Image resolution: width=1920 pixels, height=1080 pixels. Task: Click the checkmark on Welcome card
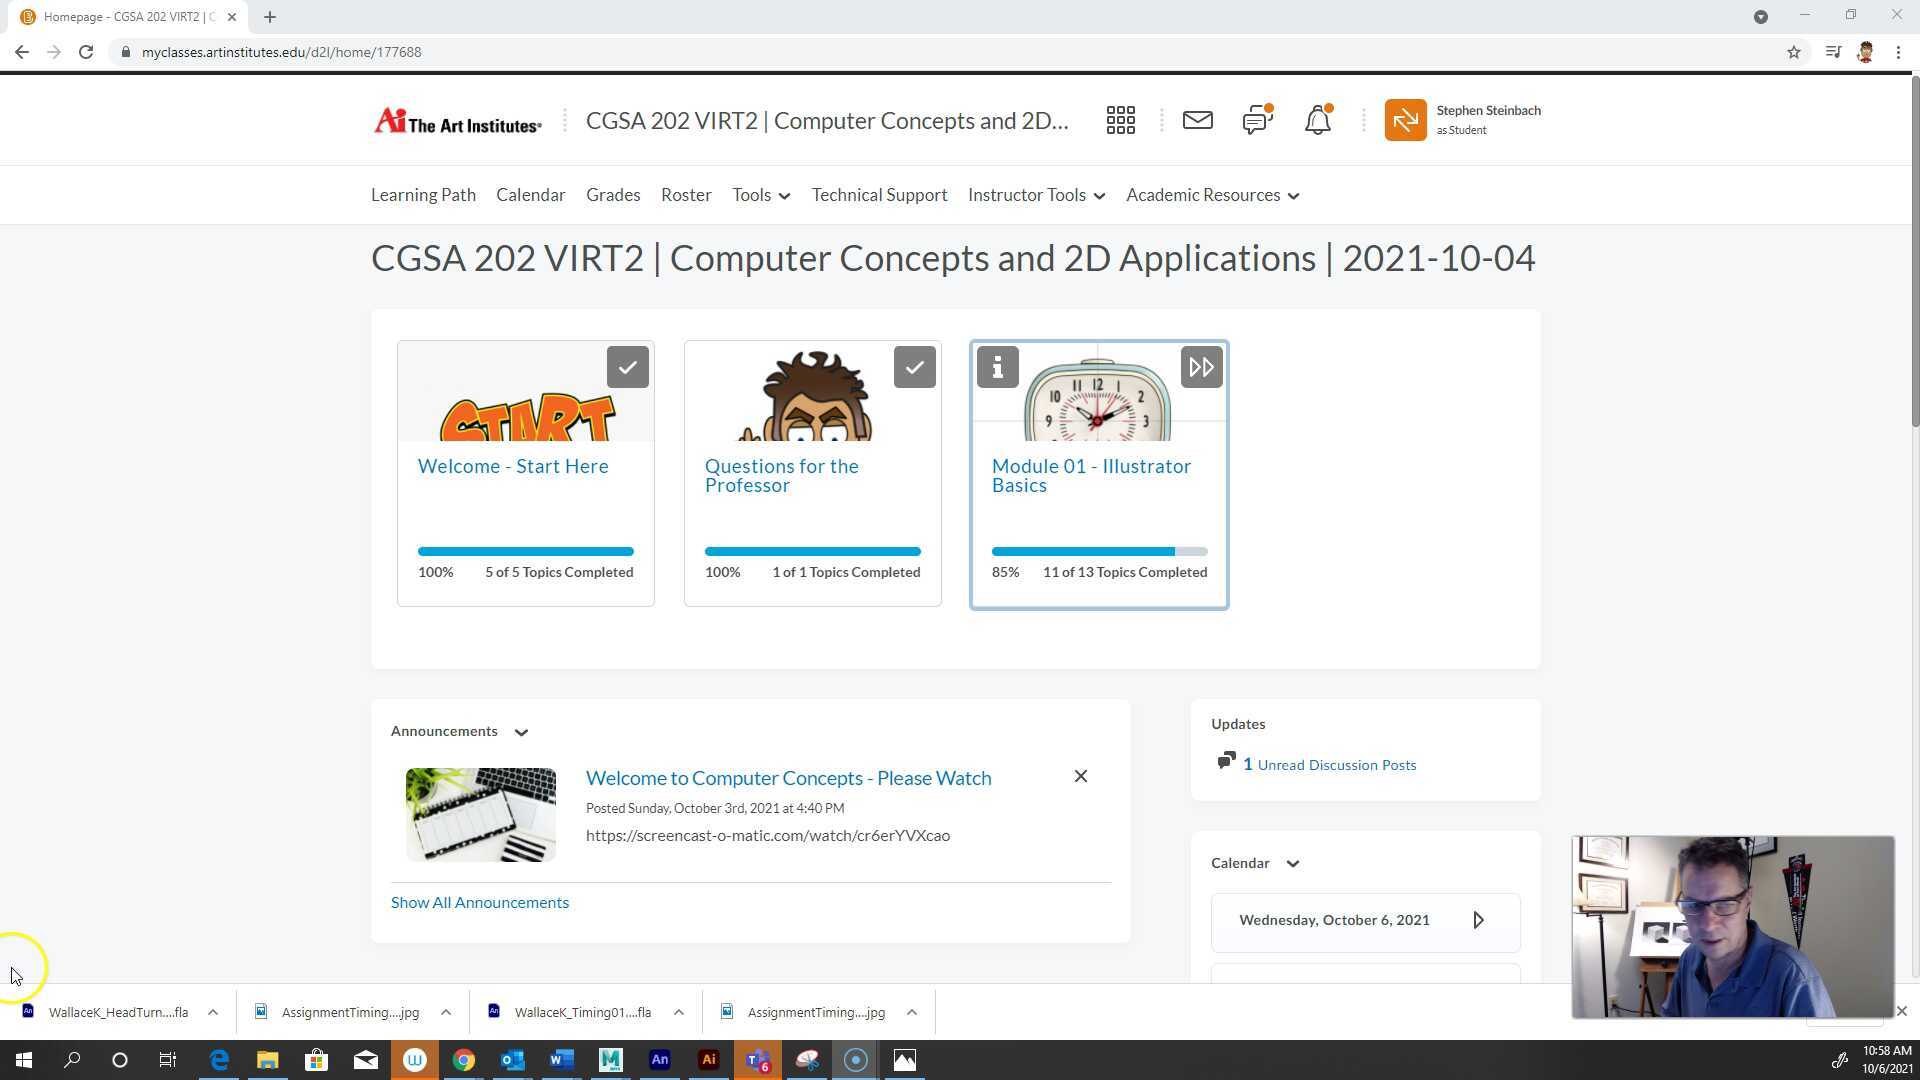pyautogui.click(x=627, y=367)
